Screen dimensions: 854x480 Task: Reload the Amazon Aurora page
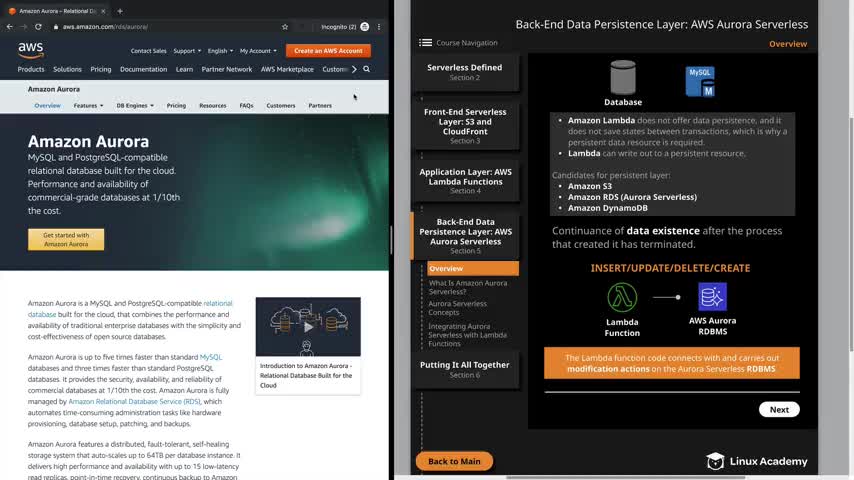point(38,27)
